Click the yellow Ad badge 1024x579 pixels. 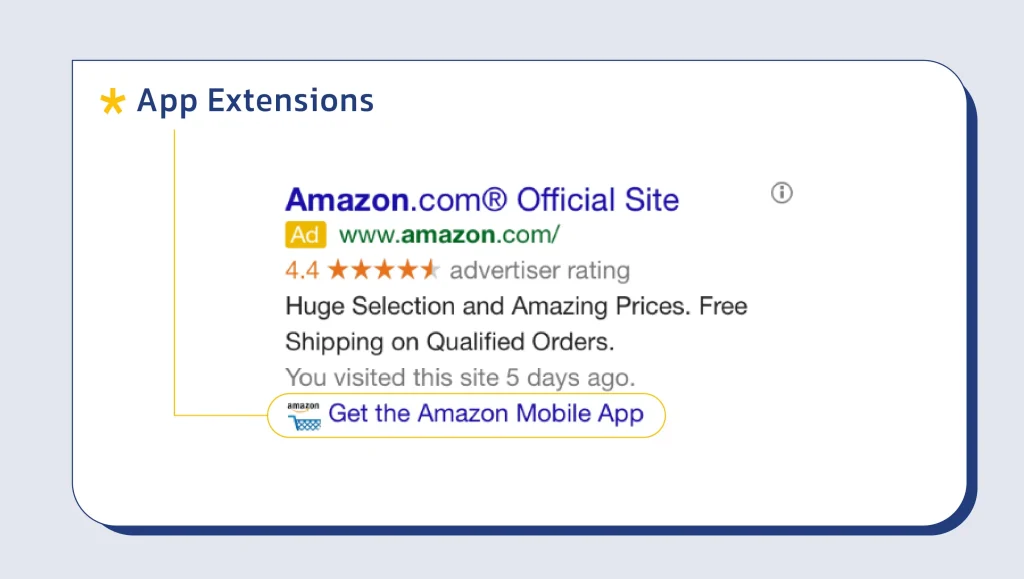point(305,235)
